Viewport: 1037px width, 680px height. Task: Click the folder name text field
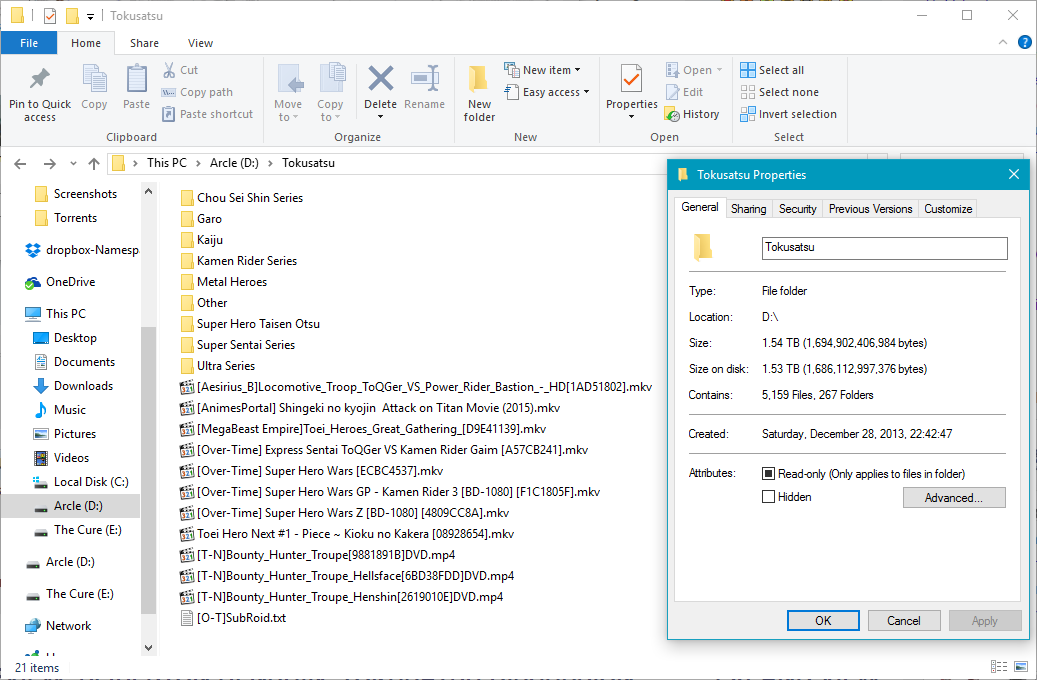click(x=883, y=247)
